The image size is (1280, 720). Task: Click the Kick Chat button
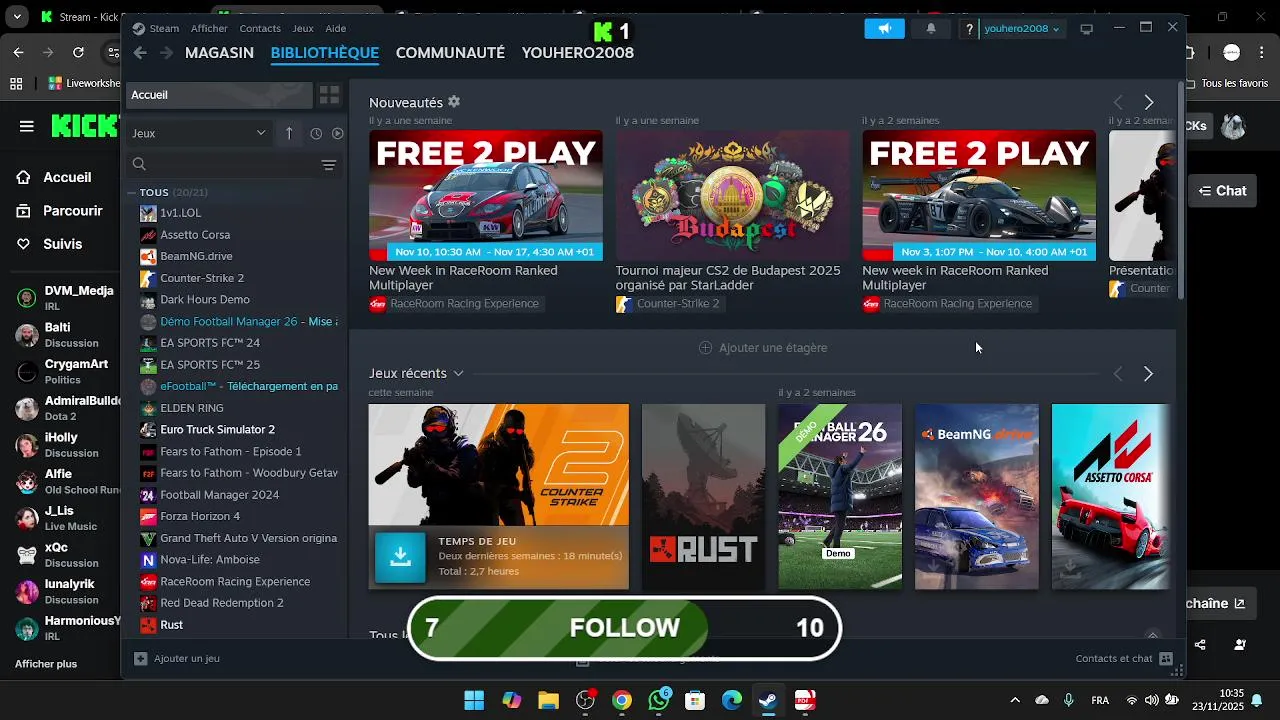click(1222, 191)
